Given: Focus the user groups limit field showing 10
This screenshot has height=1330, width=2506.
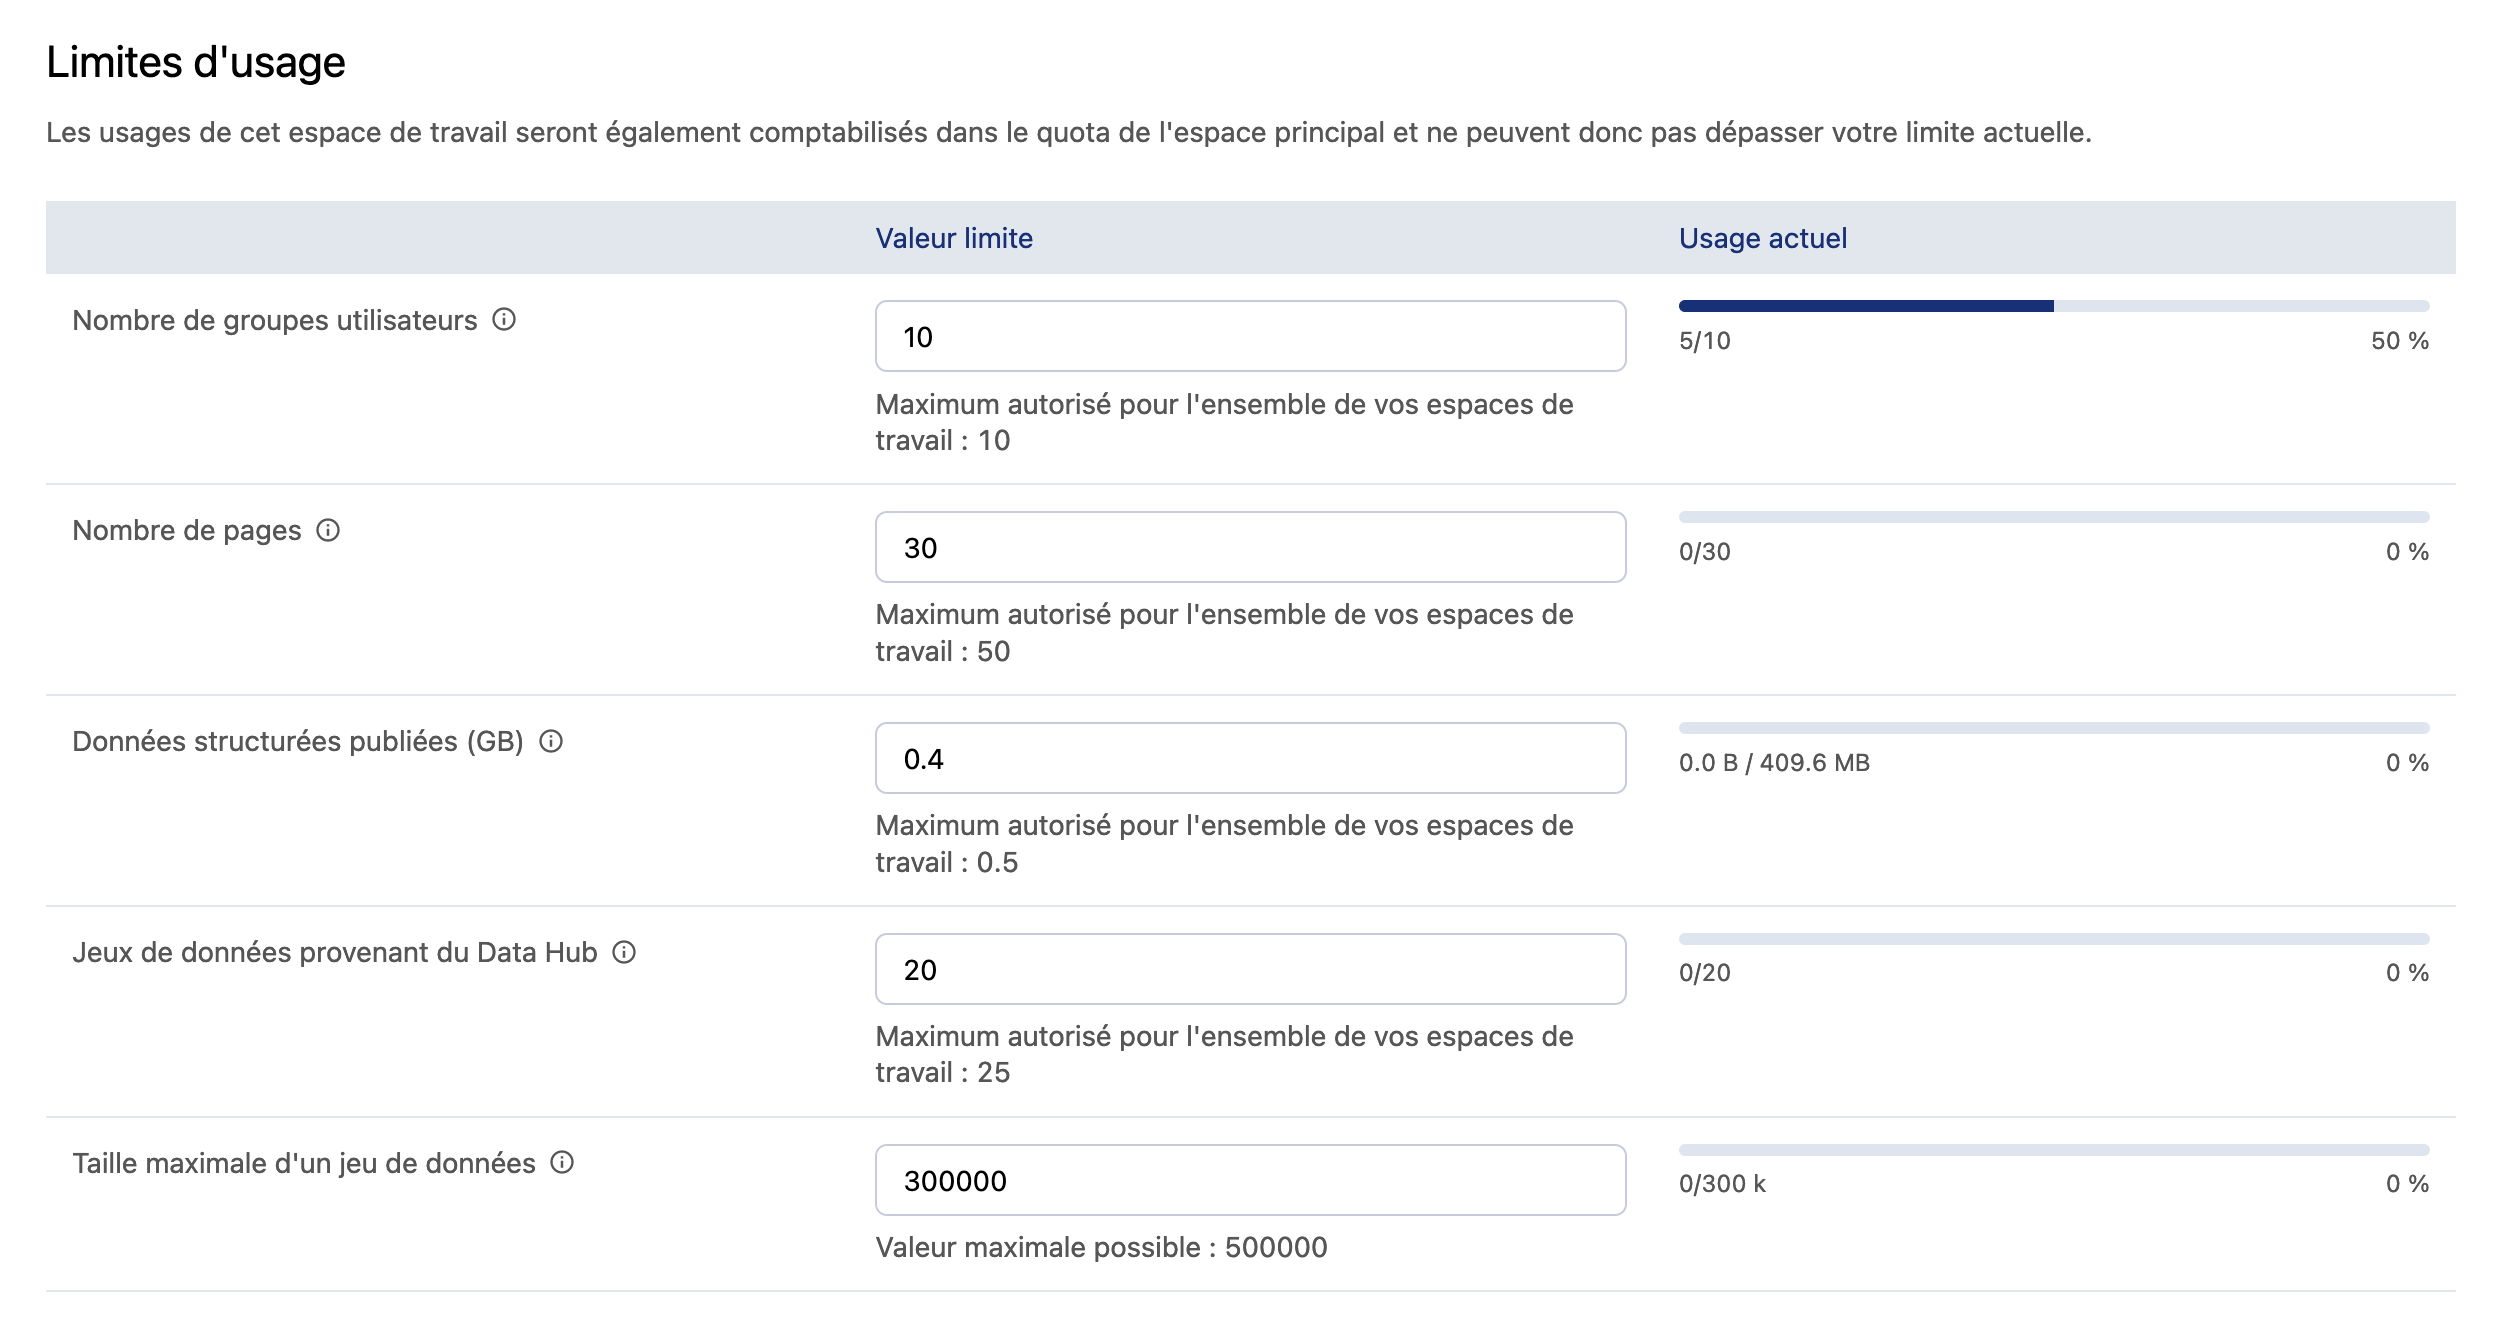Looking at the screenshot, I should [x=1250, y=337].
